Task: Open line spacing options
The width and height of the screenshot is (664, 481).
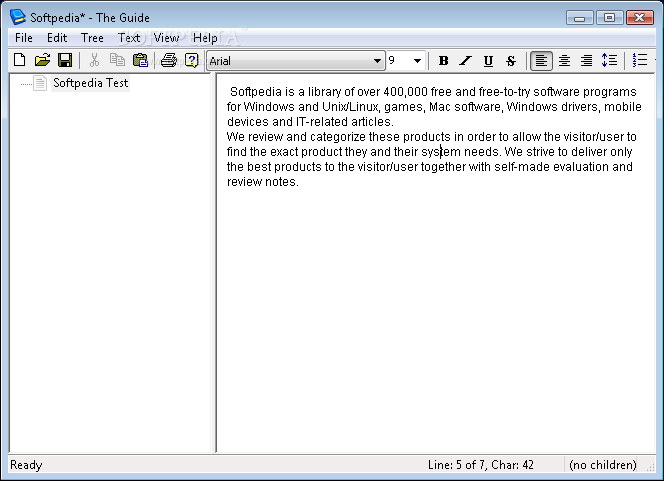Action: click(609, 61)
